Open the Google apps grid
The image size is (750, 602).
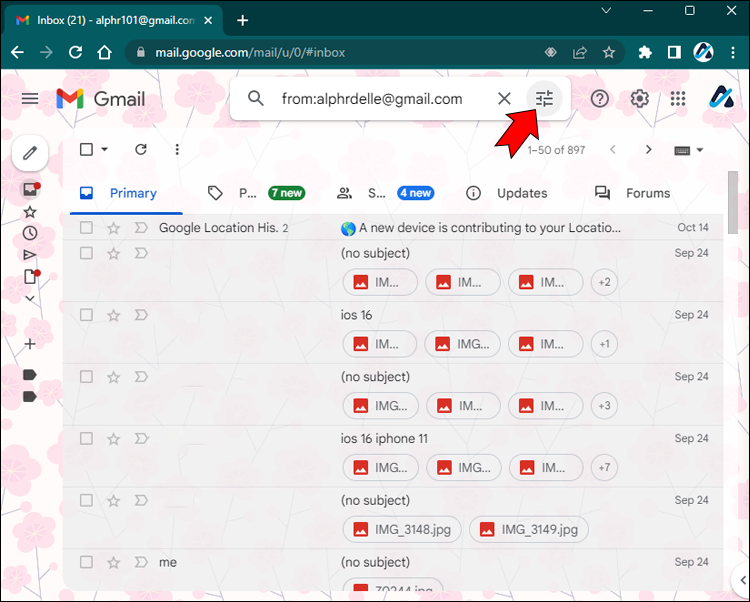pyautogui.click(x=678, y=99)
